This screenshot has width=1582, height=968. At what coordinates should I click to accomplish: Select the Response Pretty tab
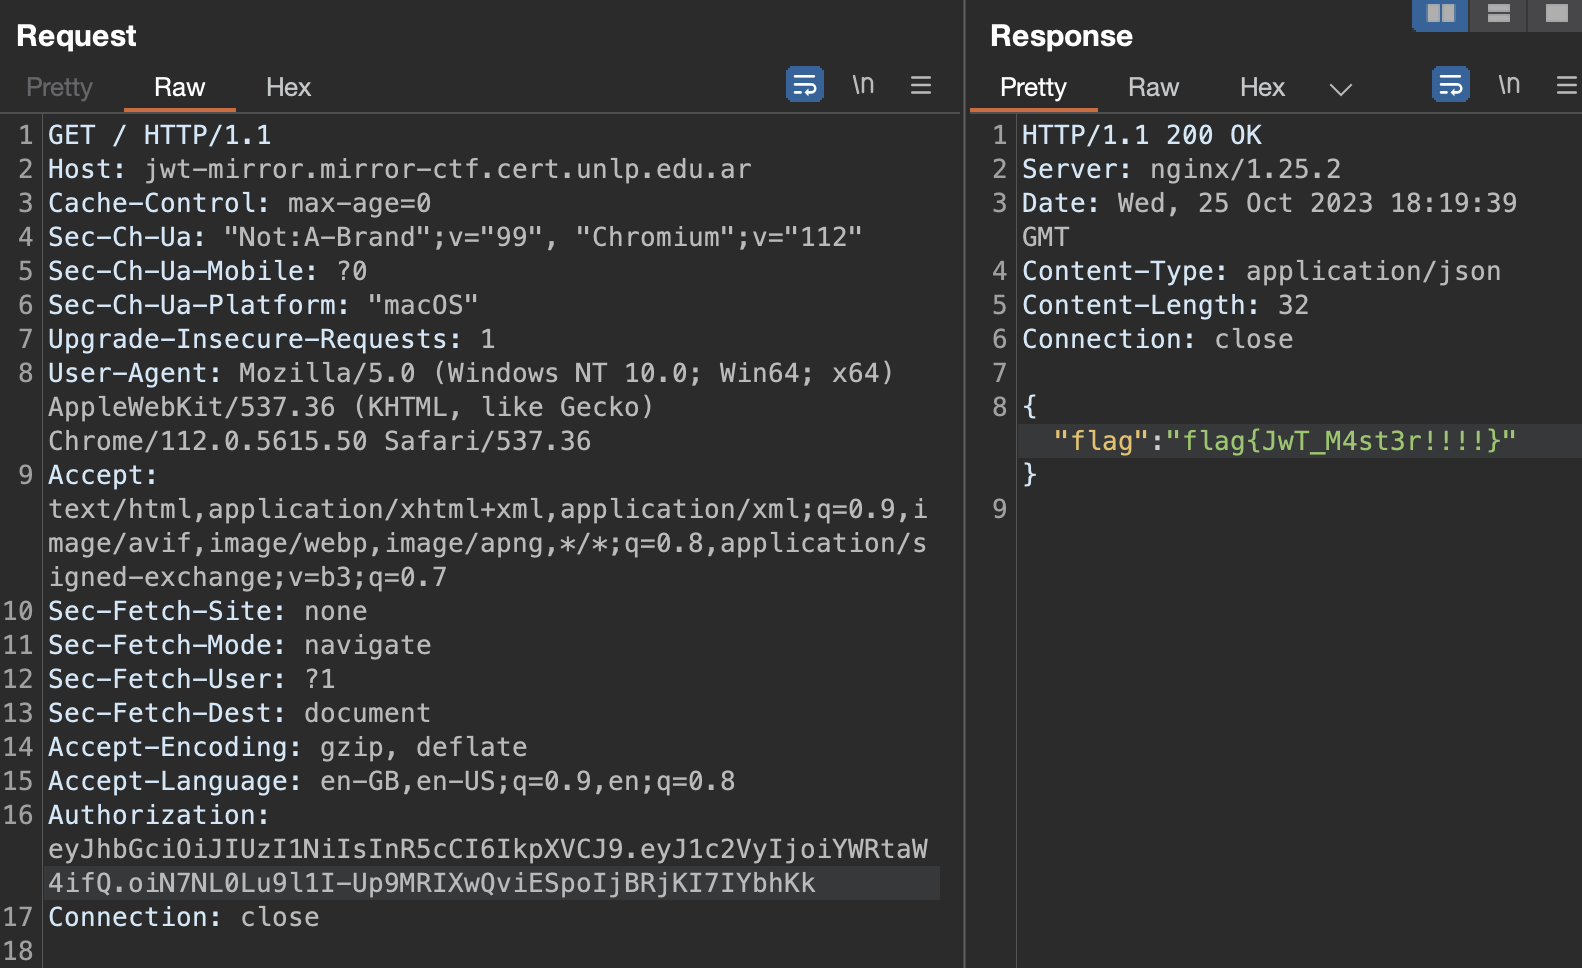[1033, 87]
